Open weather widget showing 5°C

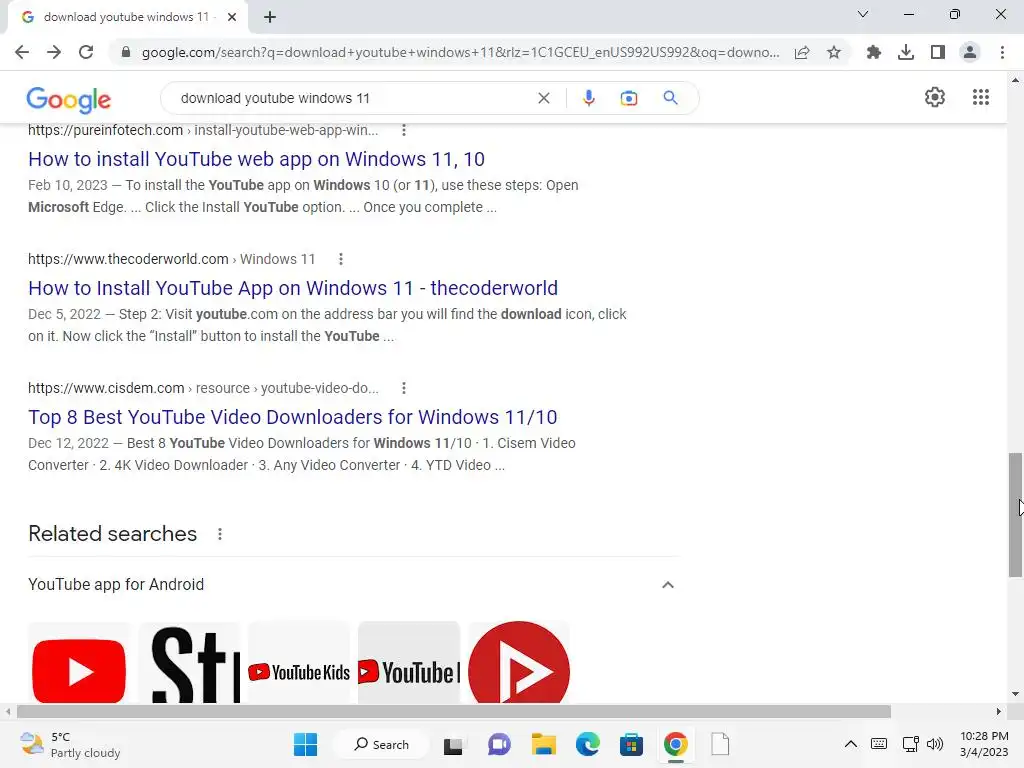click(70, 744)
